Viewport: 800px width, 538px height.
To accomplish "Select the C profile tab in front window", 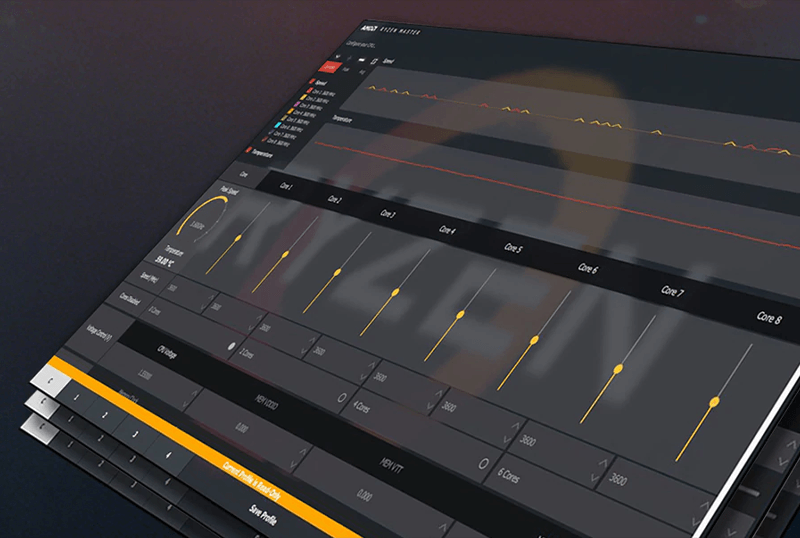I will [x=51, y=381].
